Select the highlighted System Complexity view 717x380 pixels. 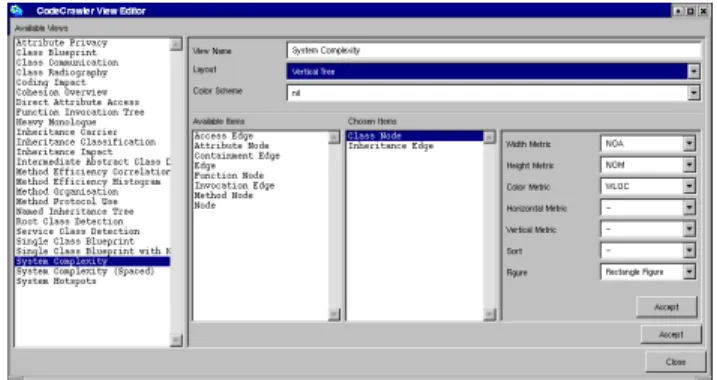pos(92,261)
